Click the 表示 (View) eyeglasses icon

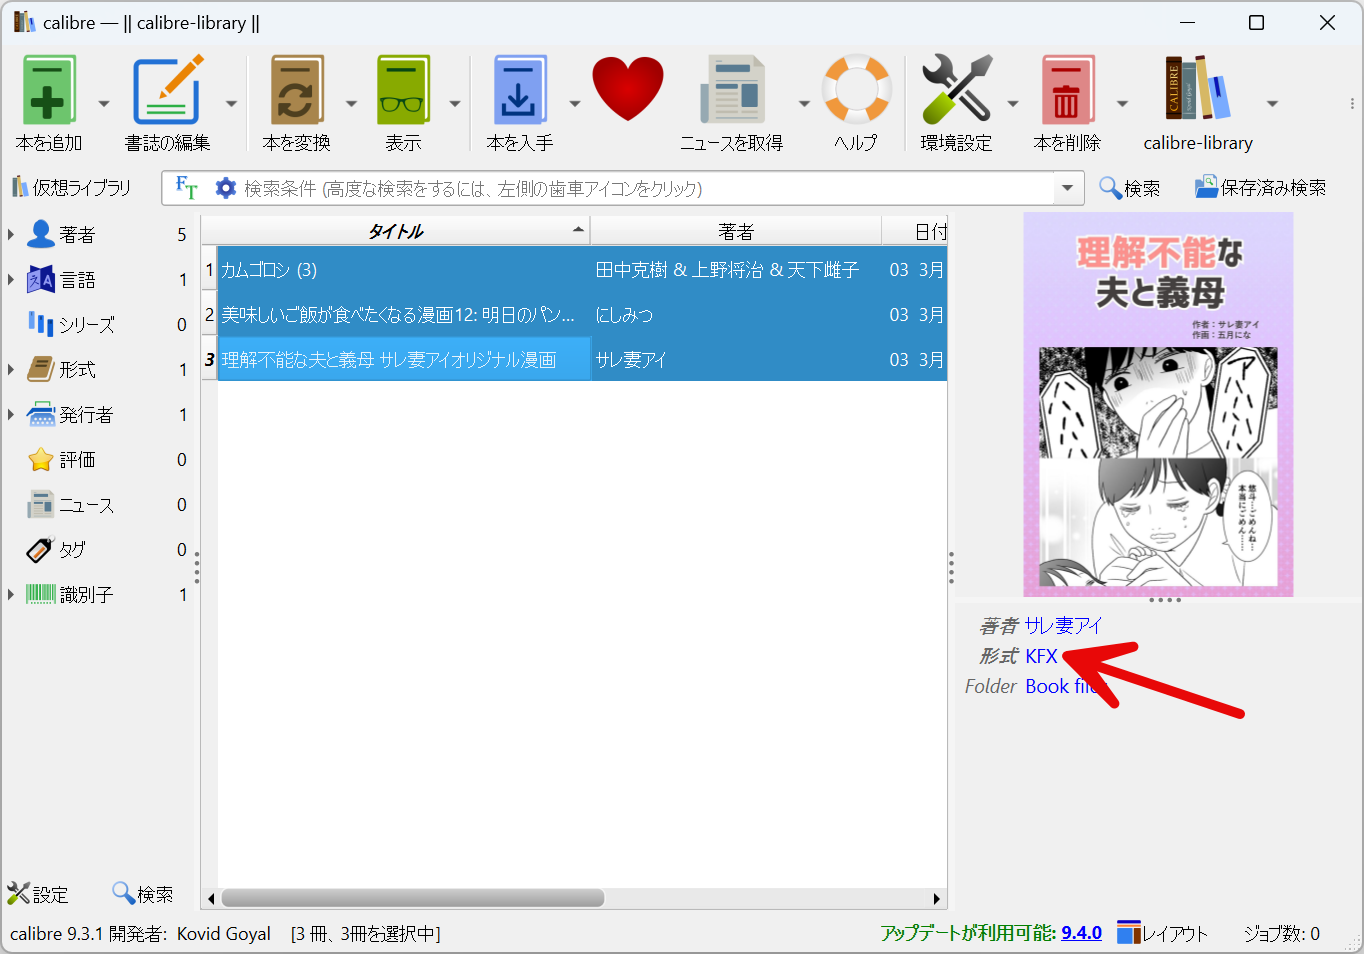pyautogui.click(x=402, y=88)
